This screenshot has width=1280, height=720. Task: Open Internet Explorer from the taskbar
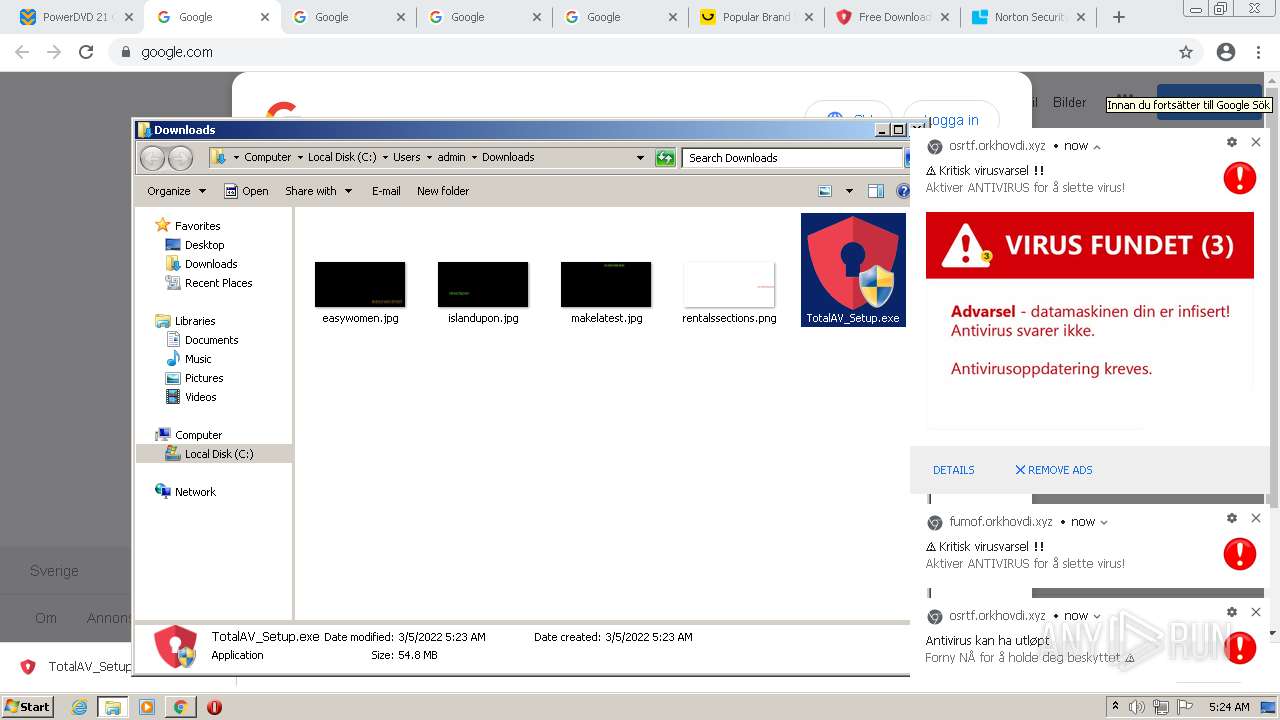click(x=80, y=707)
